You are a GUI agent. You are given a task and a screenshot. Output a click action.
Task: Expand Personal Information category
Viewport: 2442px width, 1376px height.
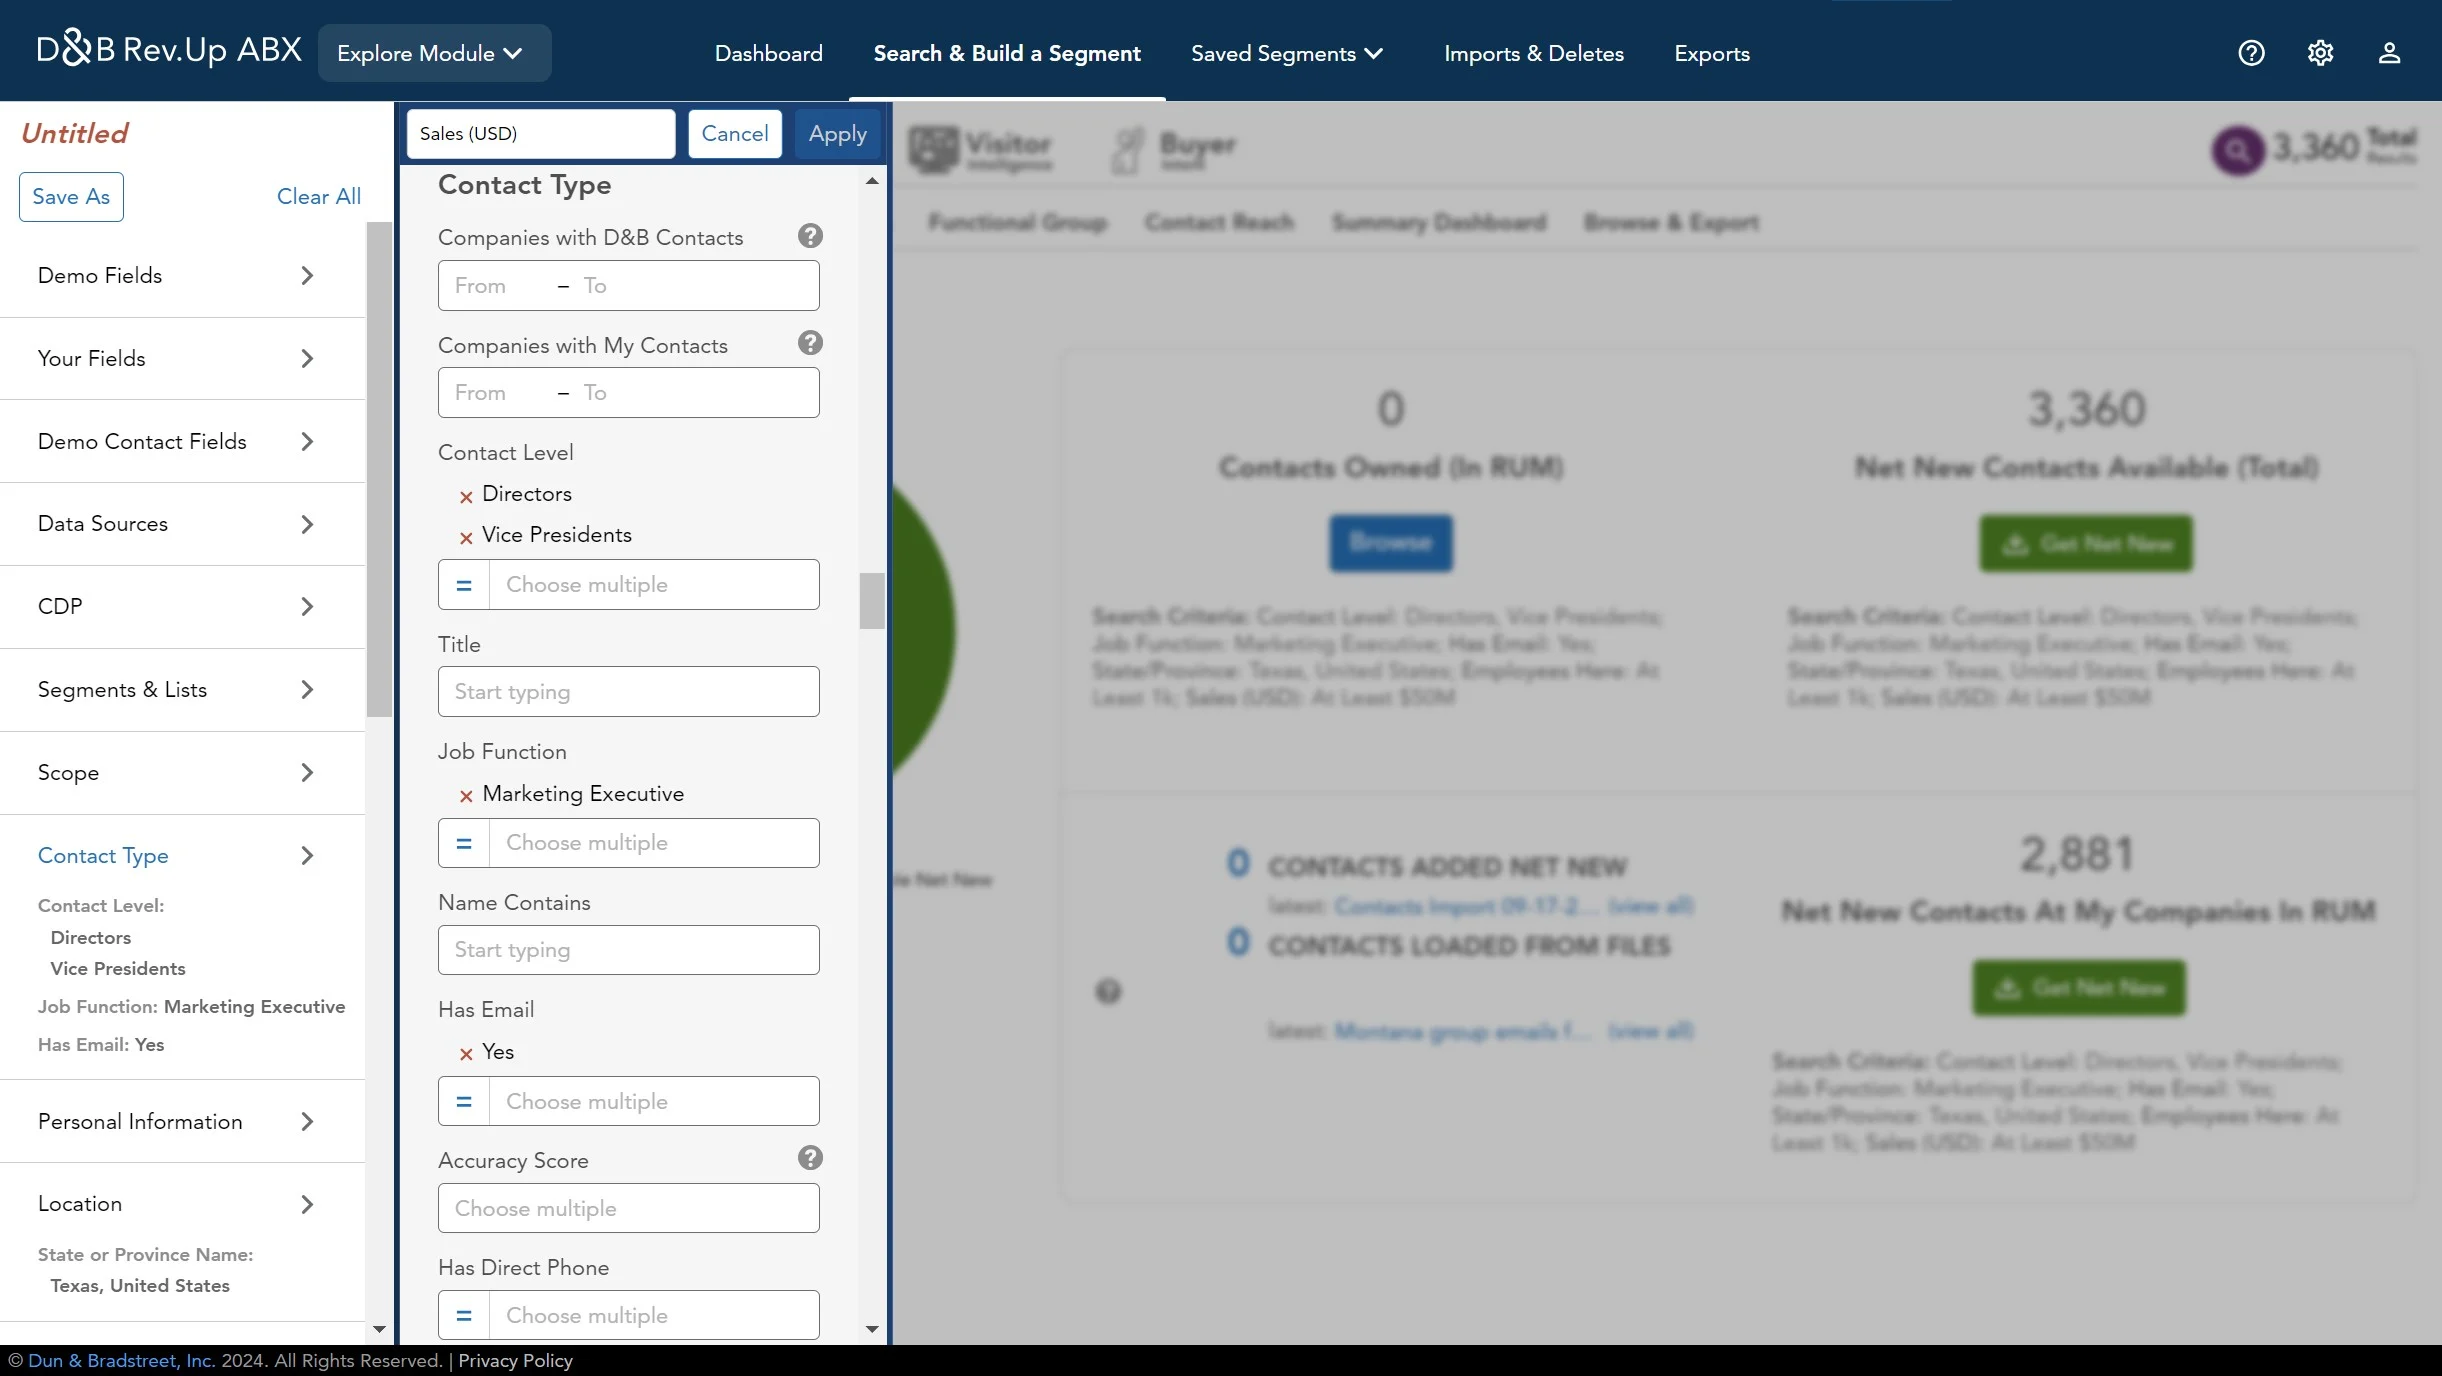tap(182, 1121)
